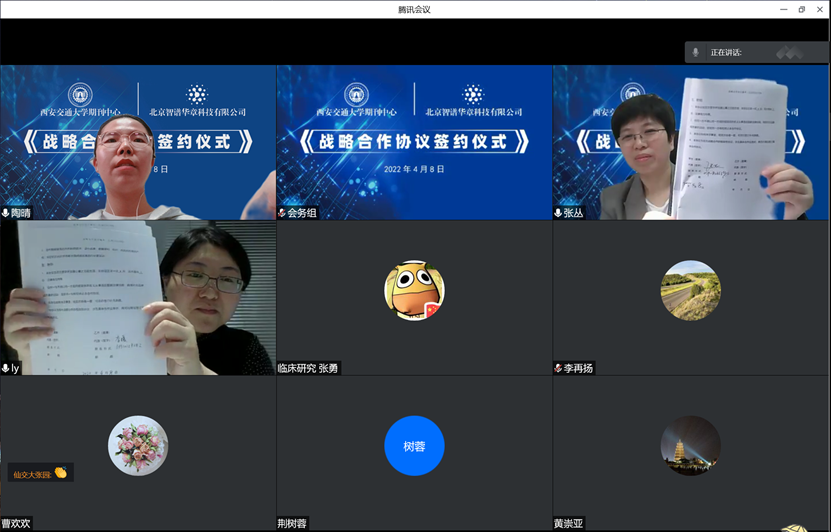Close the 腾讯会议 window
Viewport: 831px width, 532px height.
(x=820, y=10)
